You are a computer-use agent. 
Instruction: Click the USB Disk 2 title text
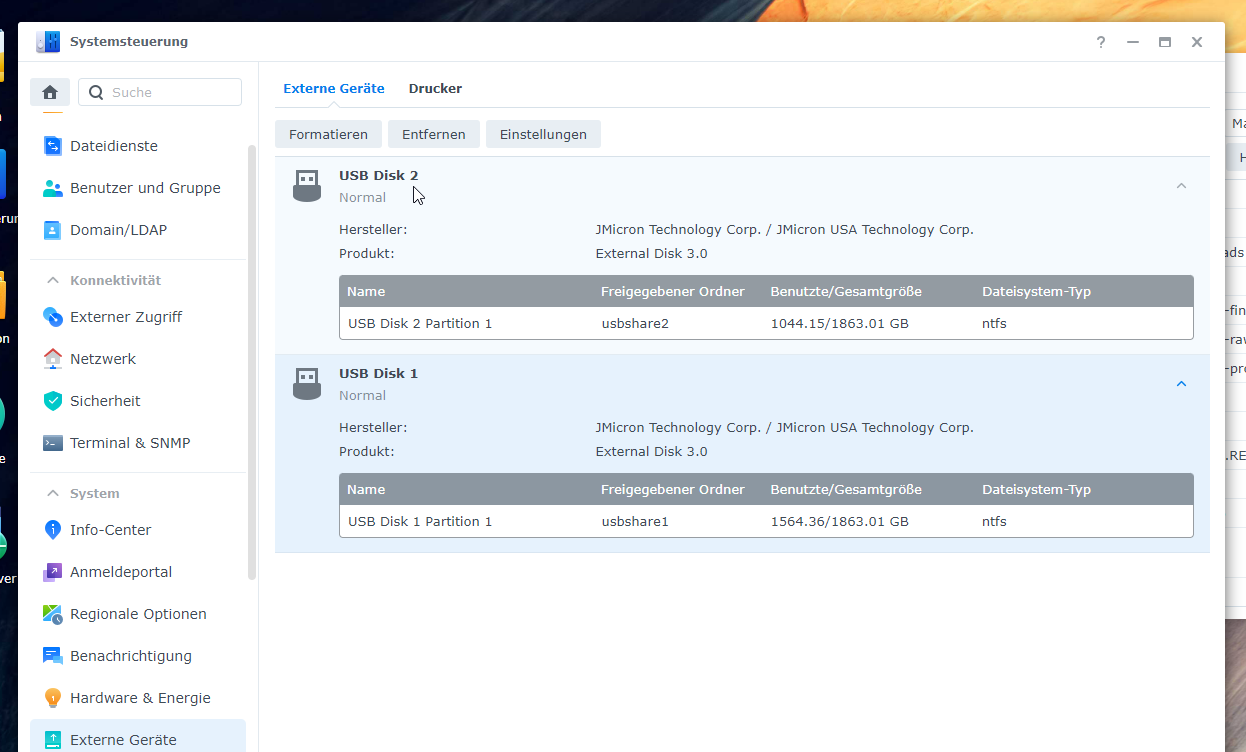(379, 175)
